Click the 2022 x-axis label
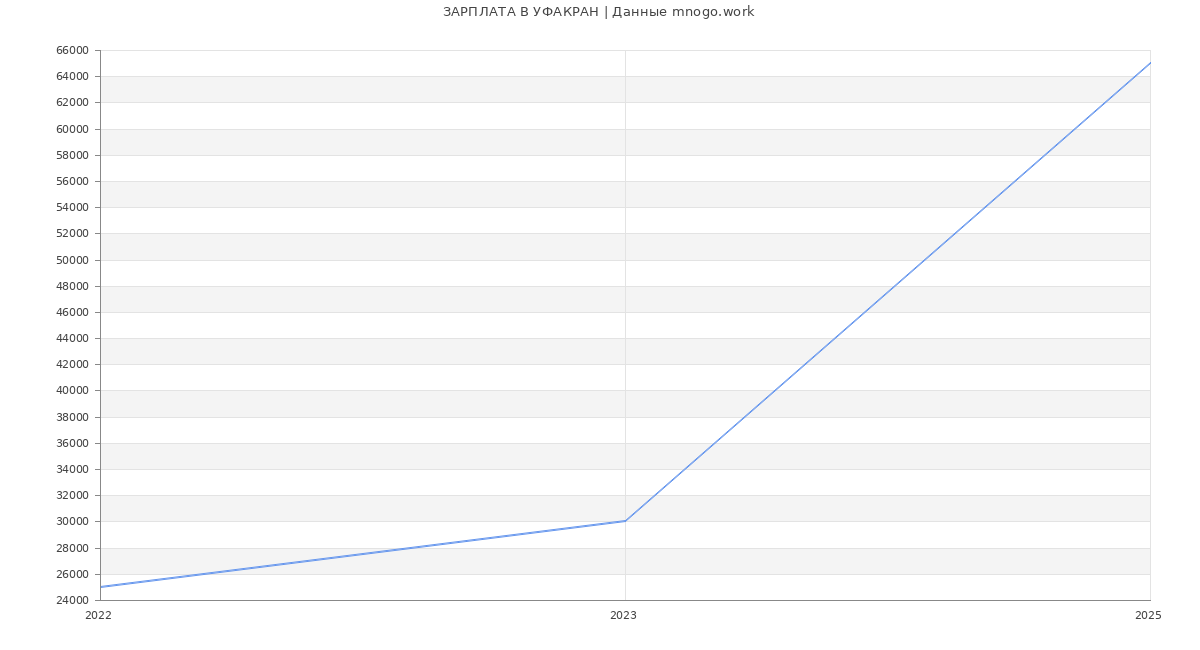This screenshot has height=650, width=1200. 98,615
